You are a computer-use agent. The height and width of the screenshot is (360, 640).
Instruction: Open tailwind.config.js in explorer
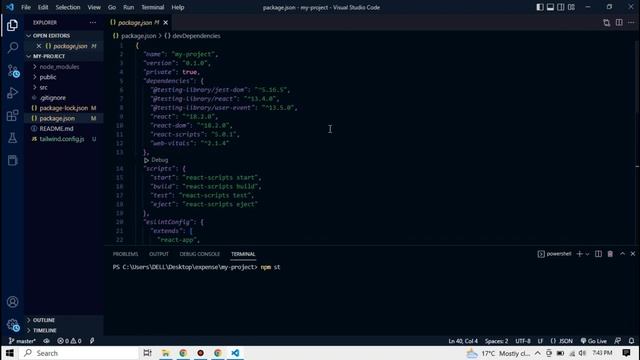pyautogui.click(x=62, y=139)
